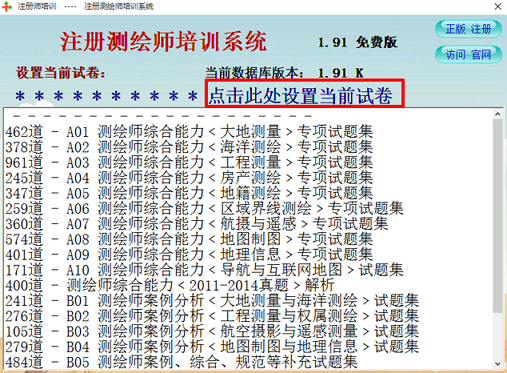Viewport: 507px width, 373px height.
Task: Select A01 大地测量 专项试题集 entry
Action: click(x=189, y=132)
